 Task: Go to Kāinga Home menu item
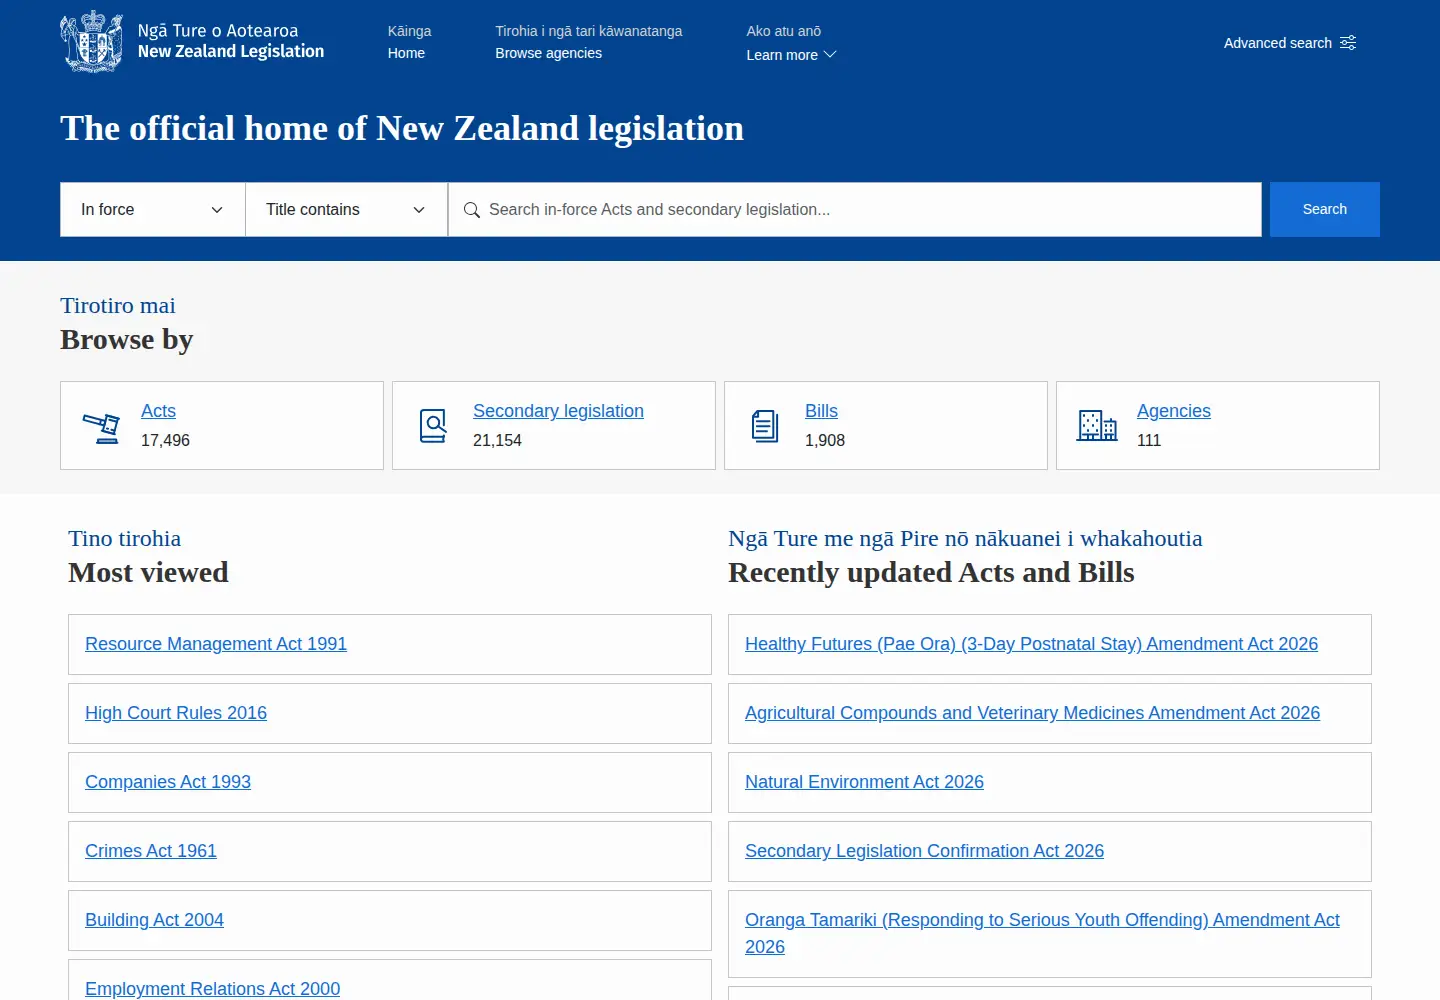[x=409, y=42]
